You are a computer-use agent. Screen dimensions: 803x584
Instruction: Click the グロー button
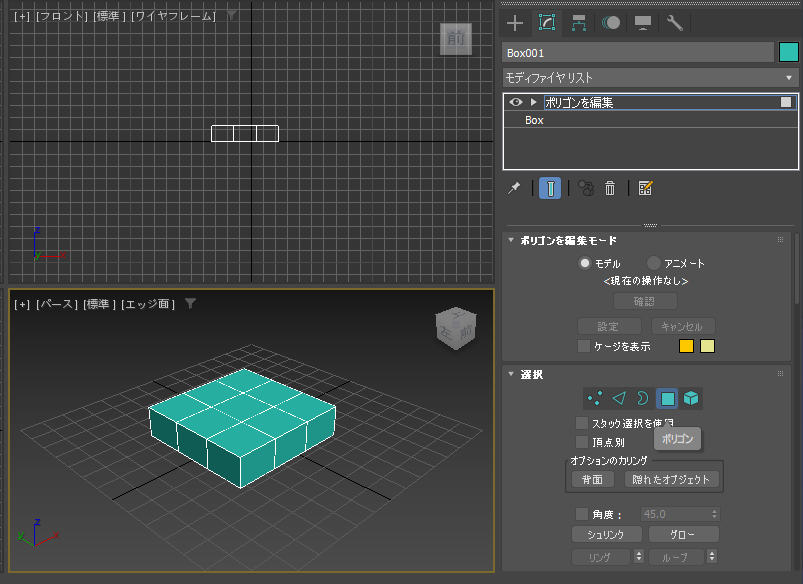click(x=683, y=534)
